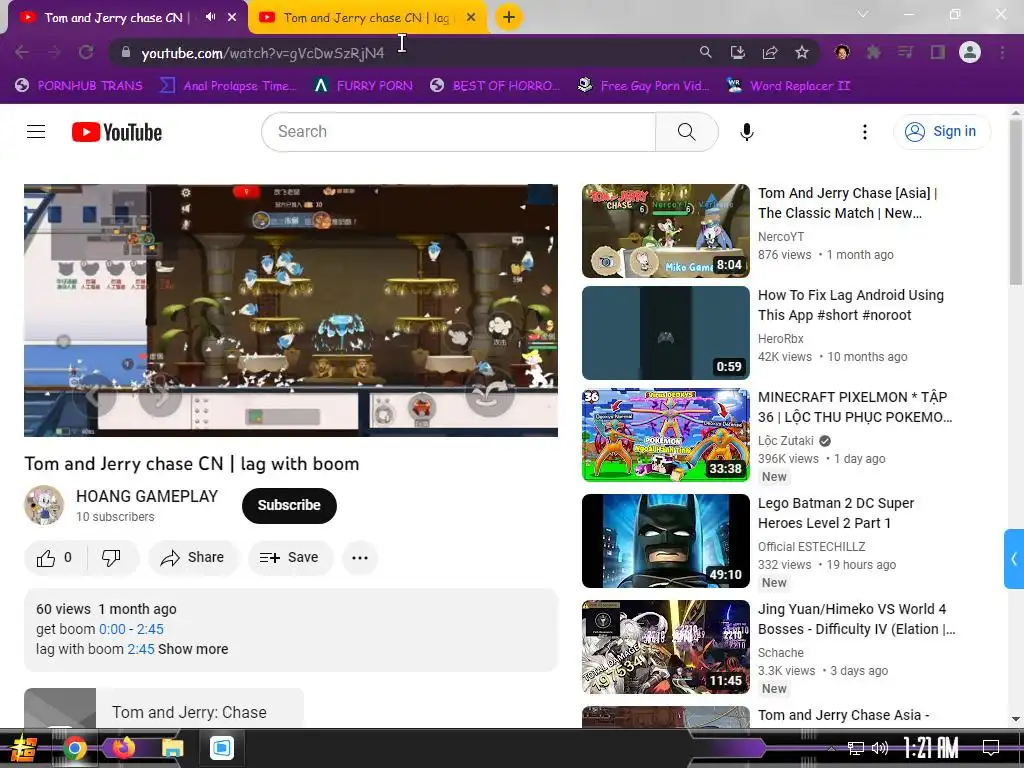Close the first browser tab
The image size is (1024, 768).
(232, 18)
